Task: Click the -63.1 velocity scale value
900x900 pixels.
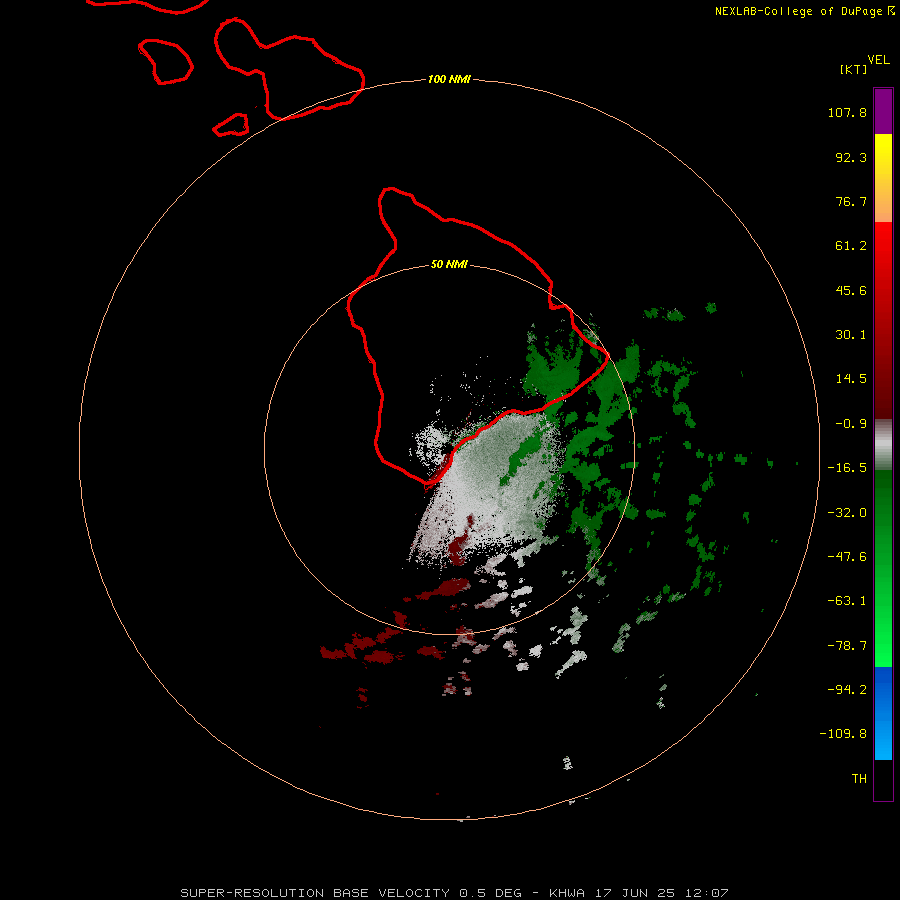Action: [847, 601]
